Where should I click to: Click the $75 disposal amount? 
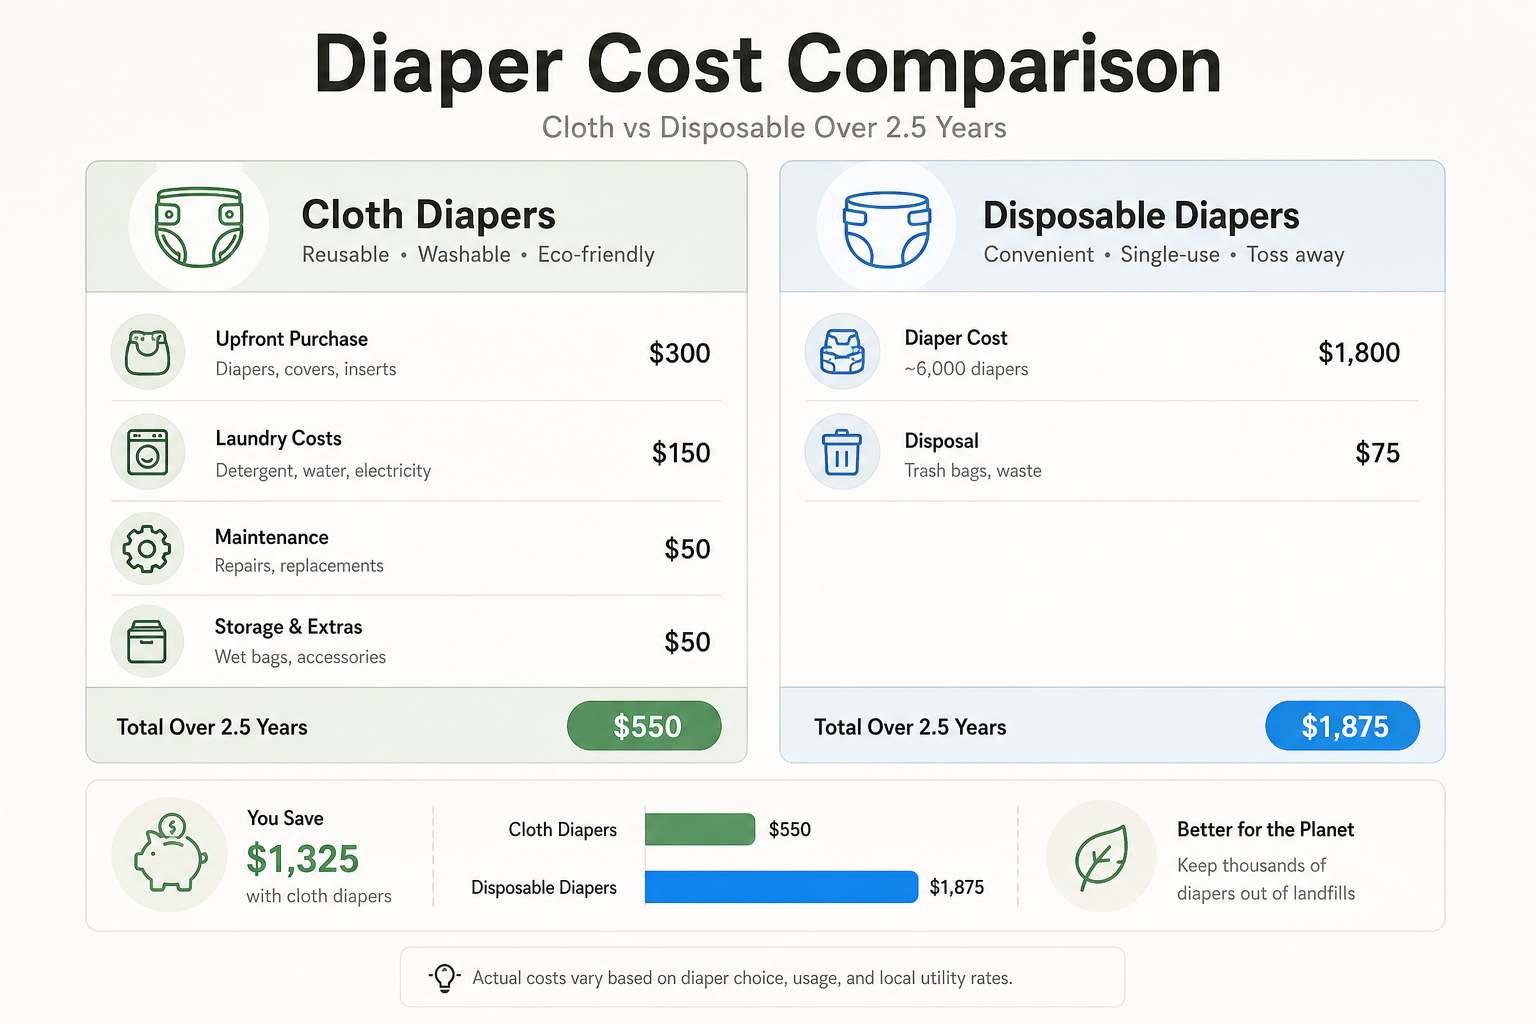(1378, 453)
